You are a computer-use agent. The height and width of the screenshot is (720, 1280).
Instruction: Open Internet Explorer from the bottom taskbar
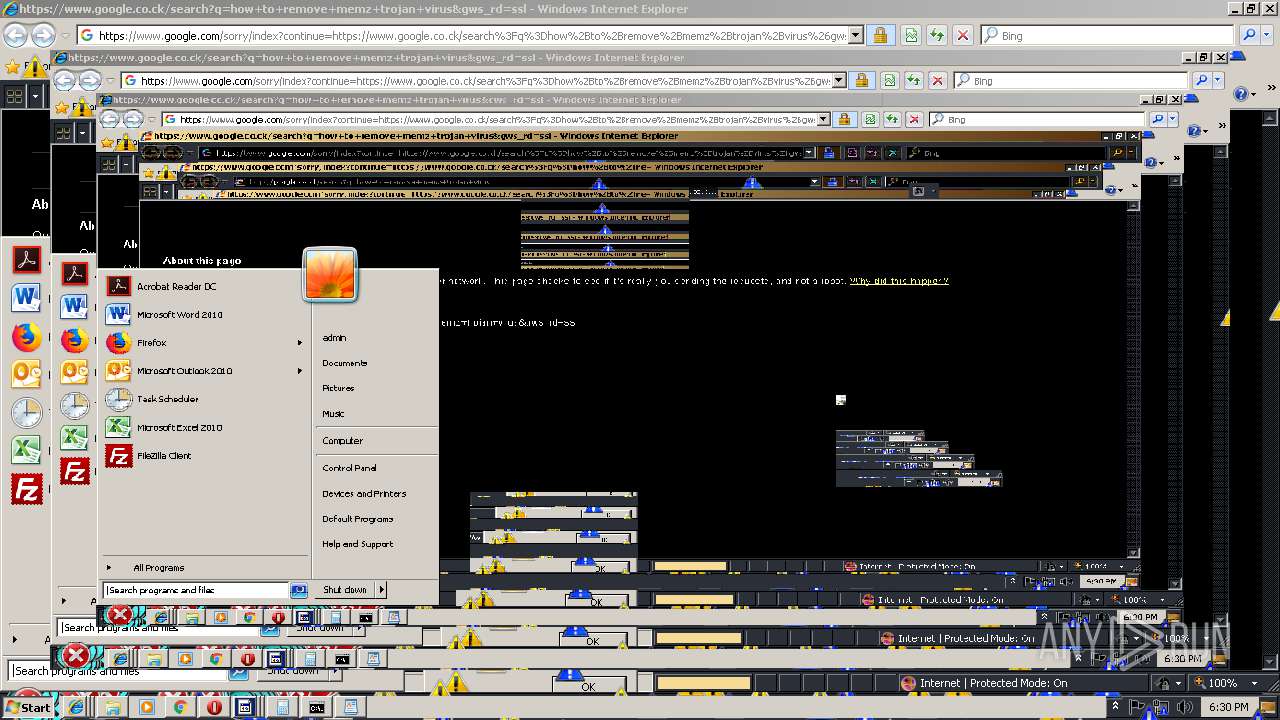pos(77,707)
